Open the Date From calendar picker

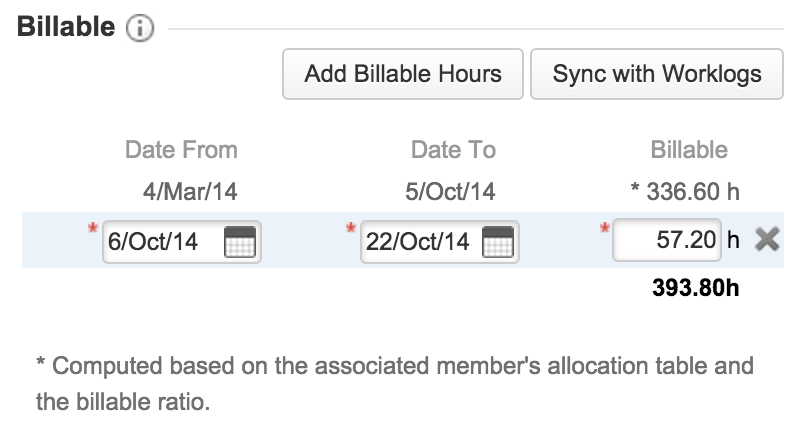point(240,241)
